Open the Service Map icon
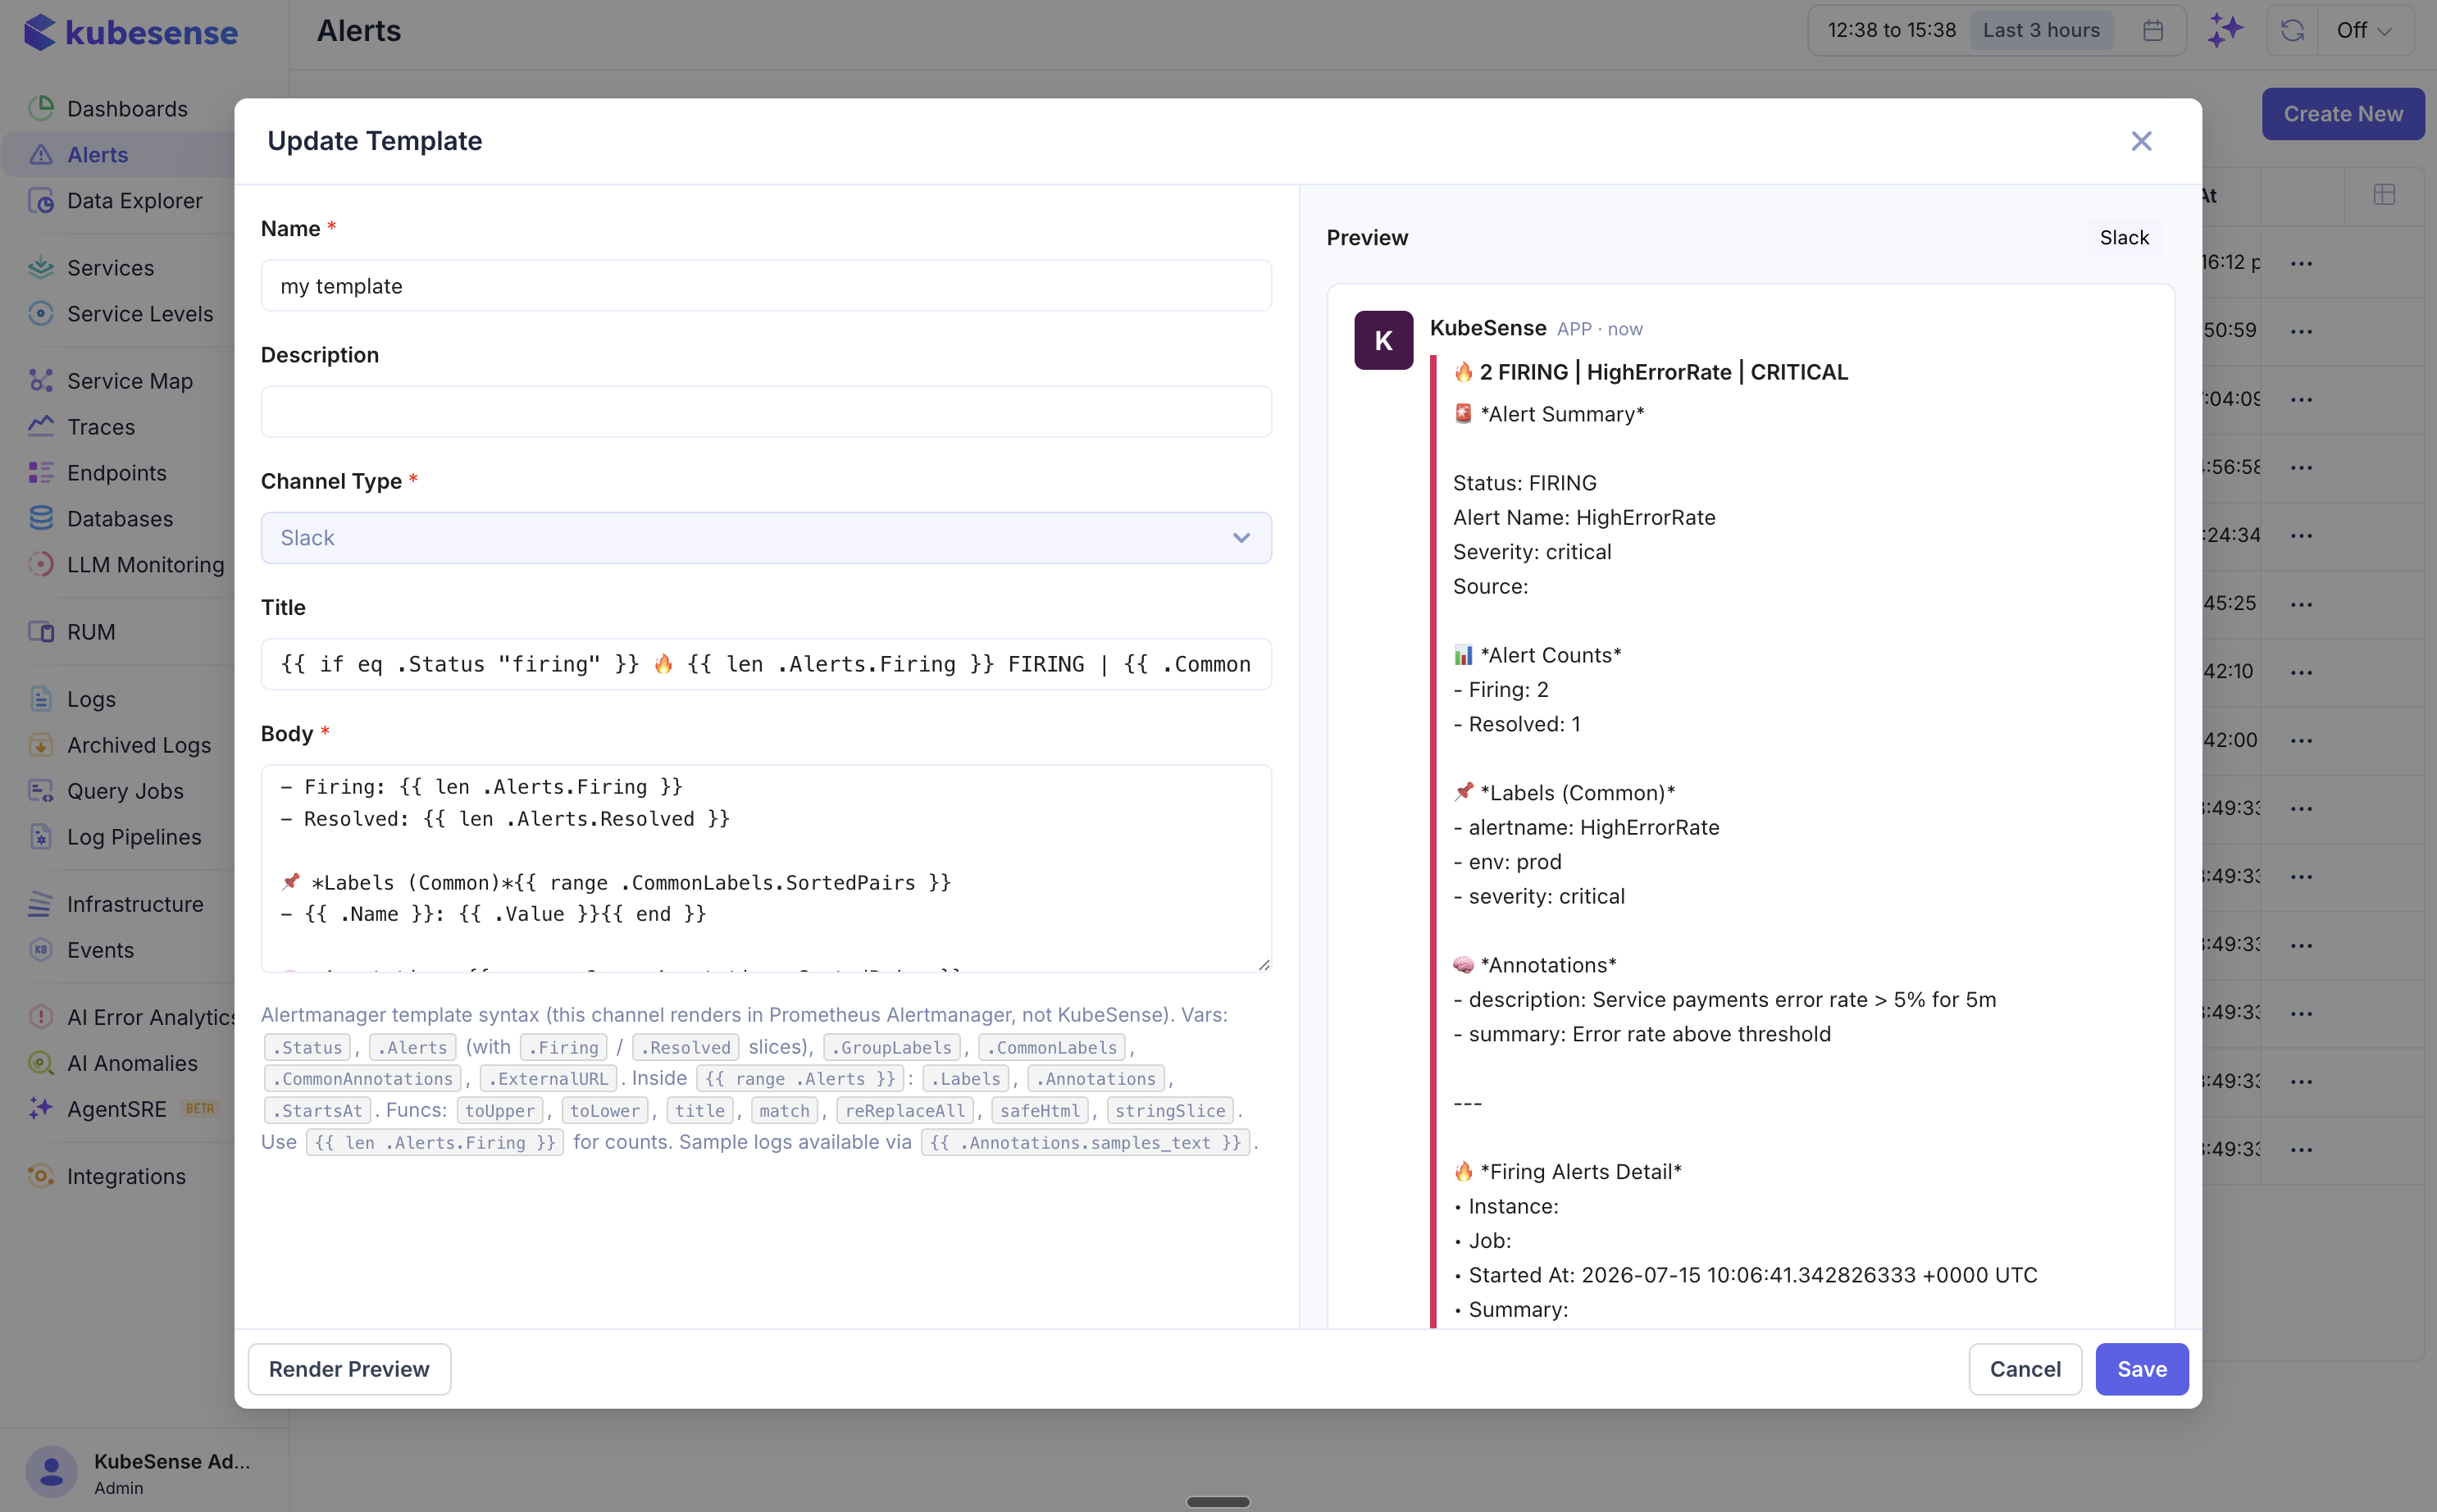The image size is (2437, 1512). pyautogui.click(x=41, y=380)
